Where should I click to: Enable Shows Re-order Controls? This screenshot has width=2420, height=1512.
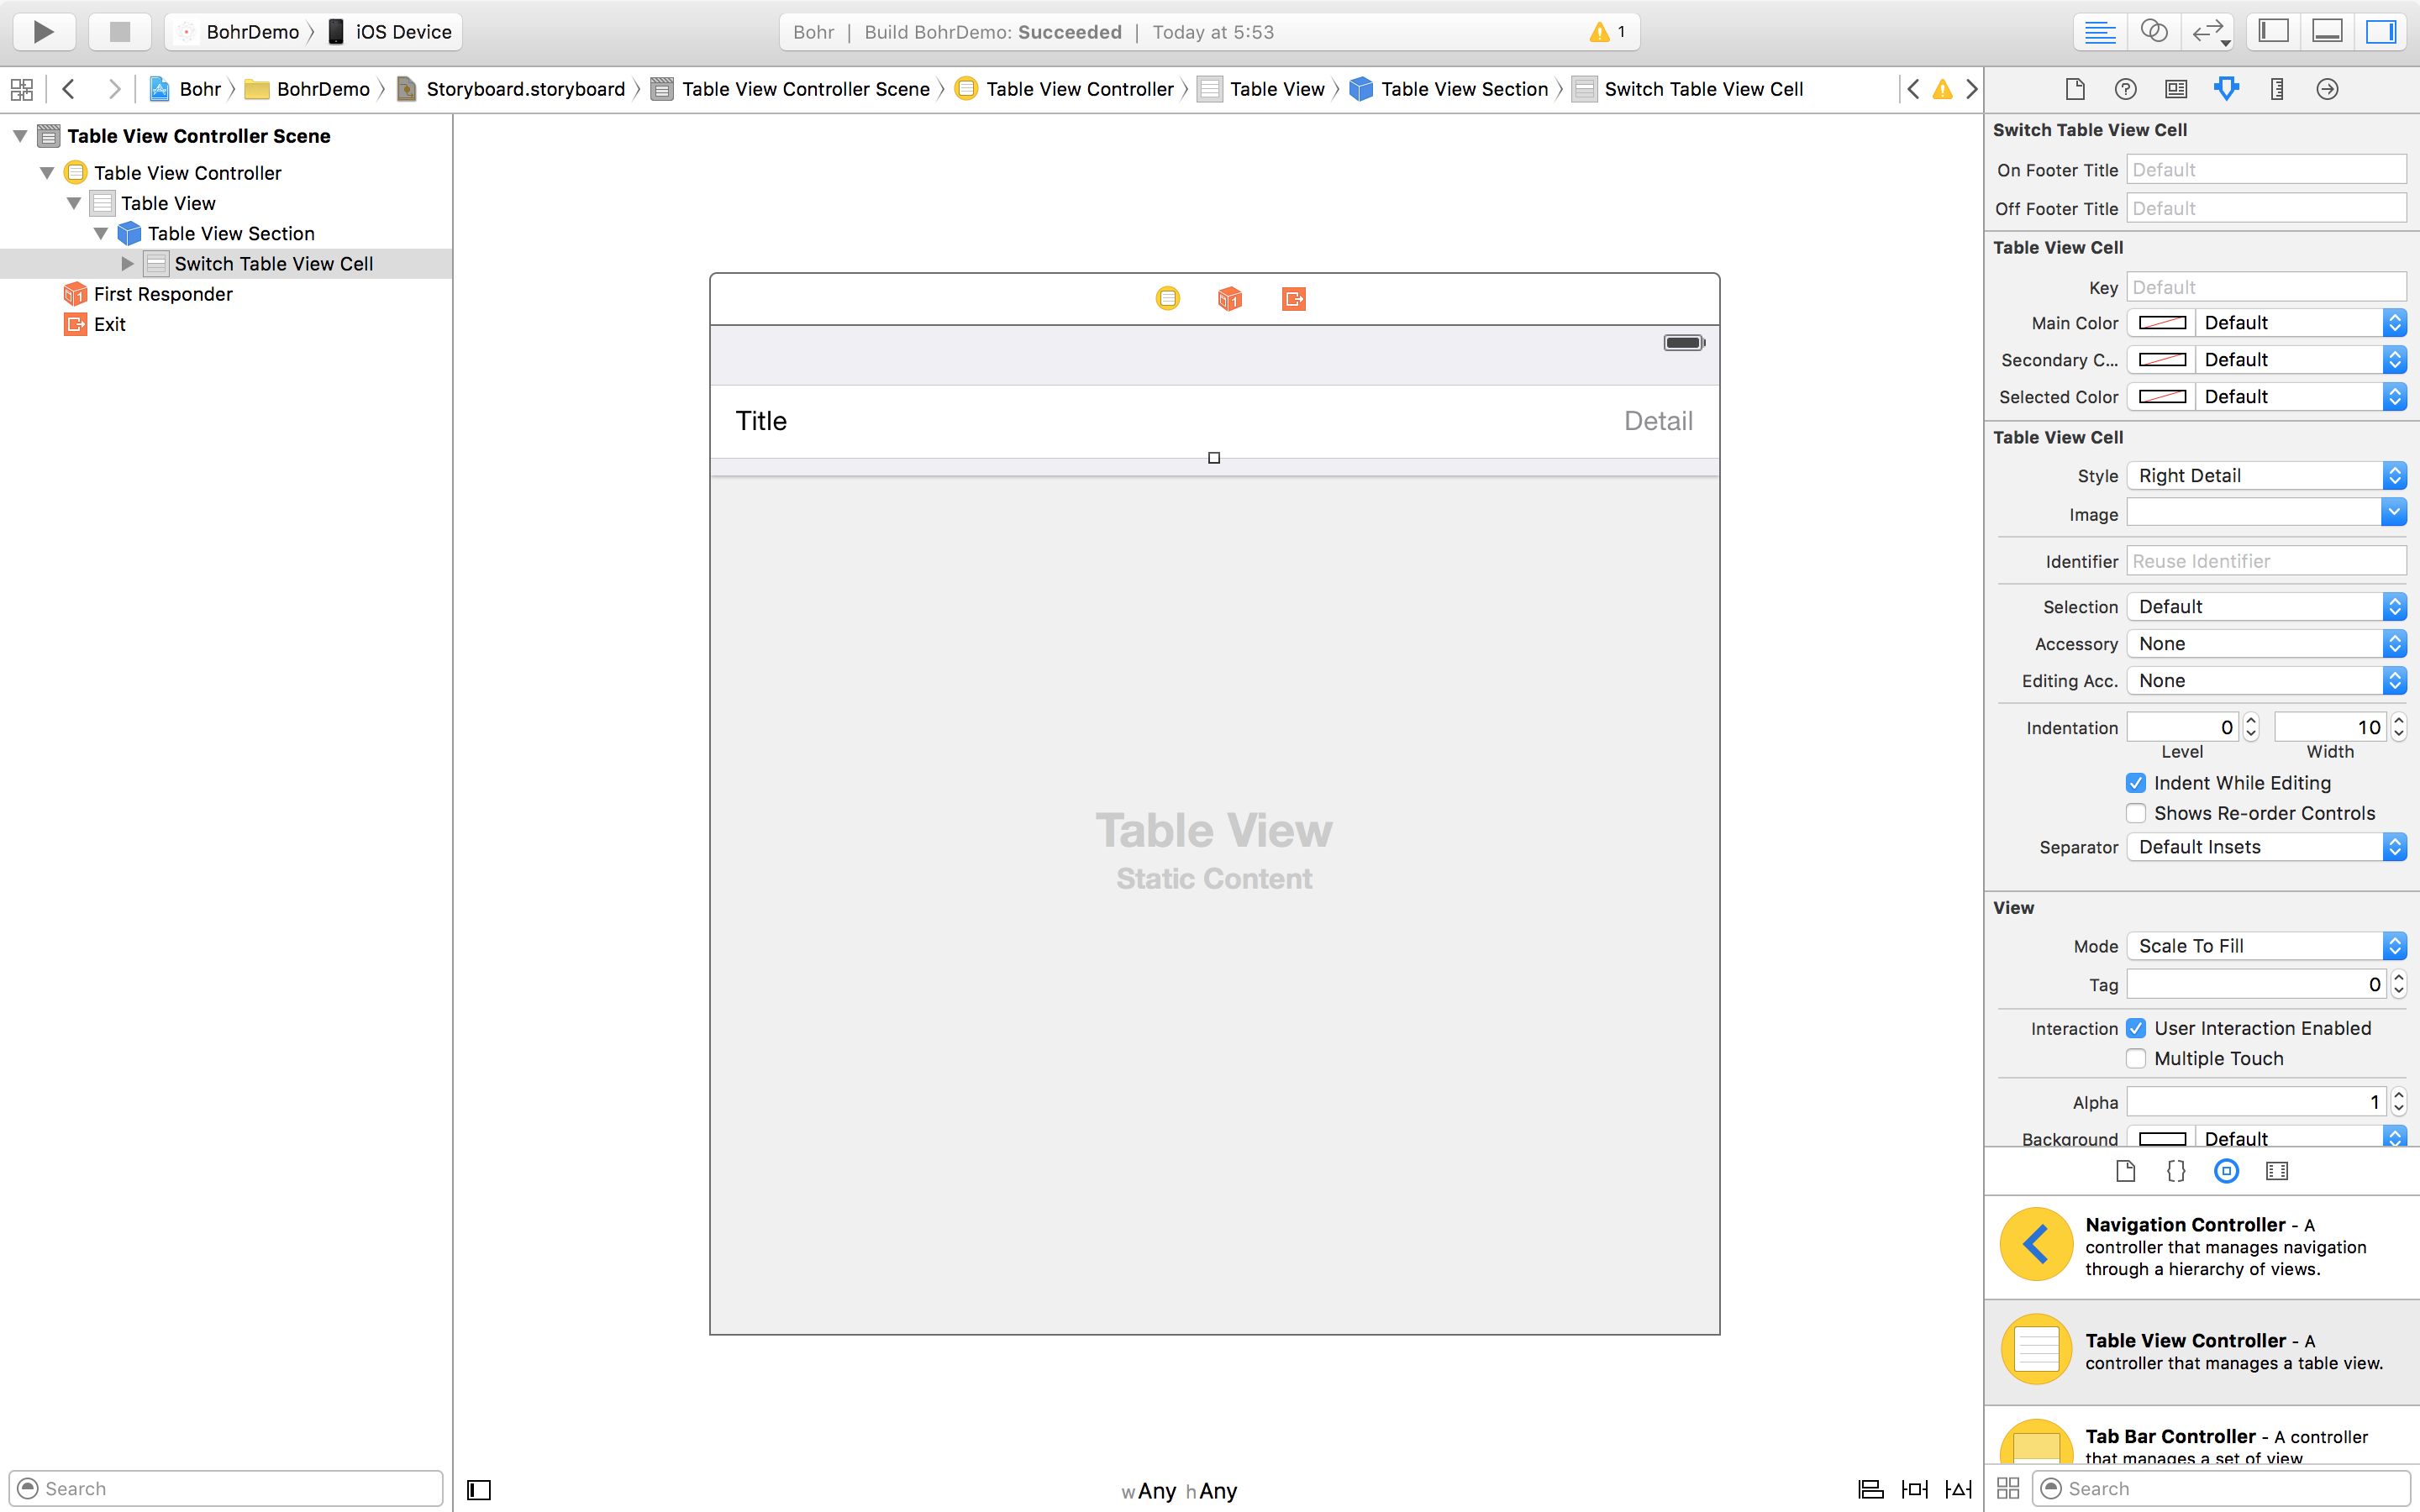click(x=2136, y=813)
